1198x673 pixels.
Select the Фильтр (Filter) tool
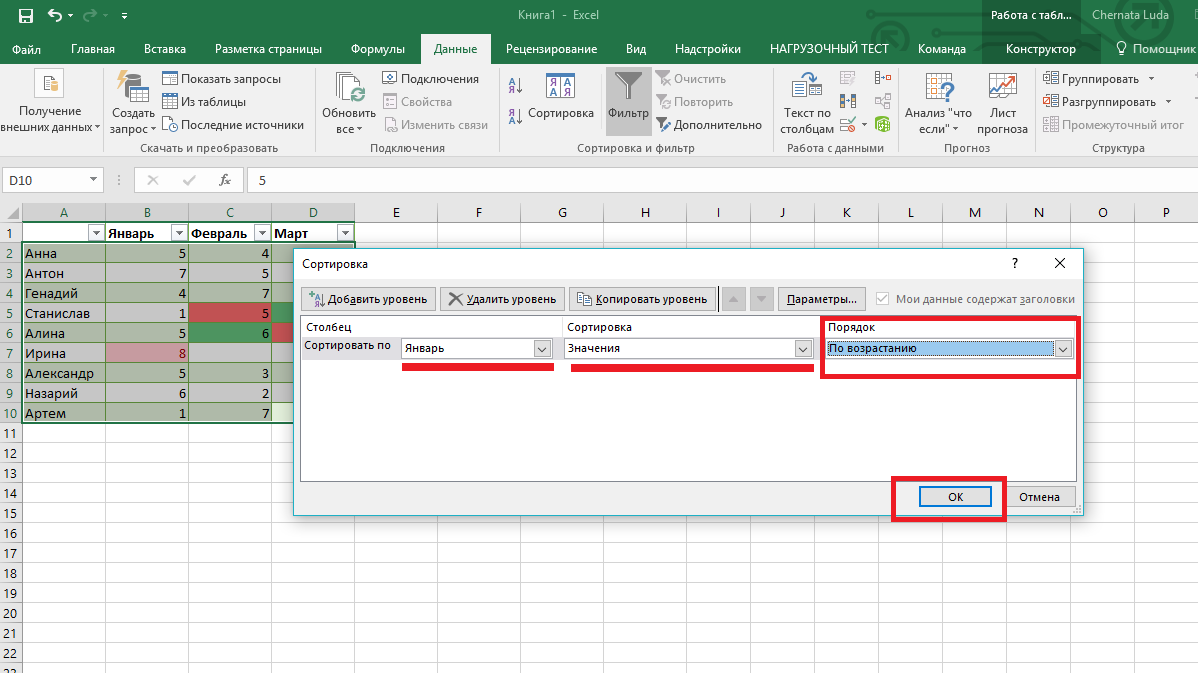(628, 100)
